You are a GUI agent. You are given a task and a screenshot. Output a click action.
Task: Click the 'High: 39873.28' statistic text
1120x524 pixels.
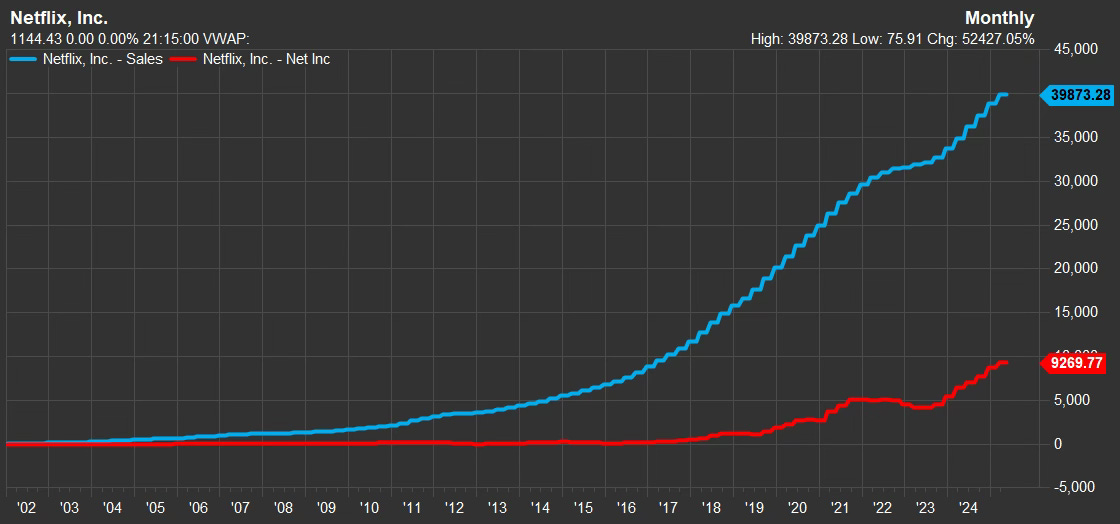pos(799,39)
